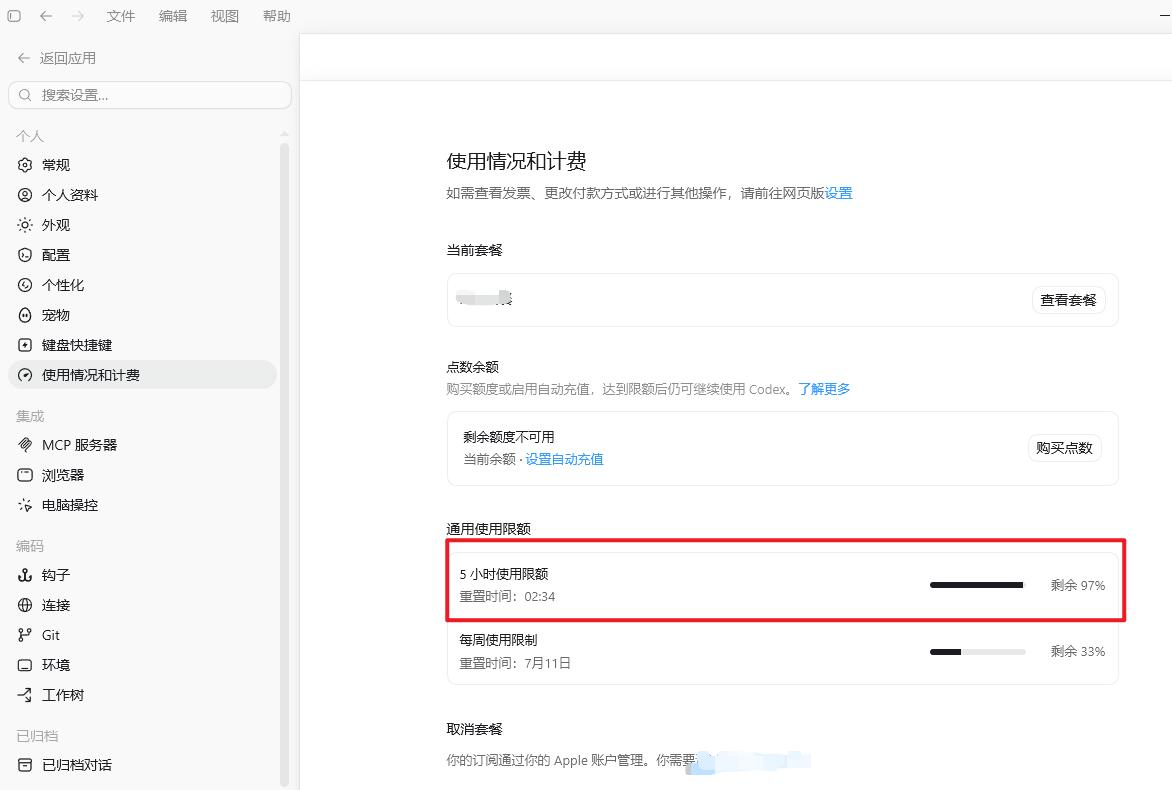Click the left arrow beside 返回应用

24,58
